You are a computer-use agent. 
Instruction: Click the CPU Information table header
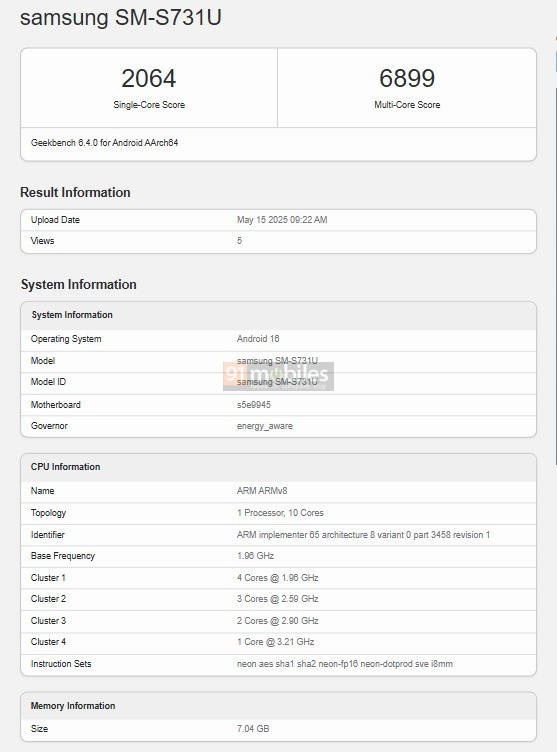(x=278, y=467)
